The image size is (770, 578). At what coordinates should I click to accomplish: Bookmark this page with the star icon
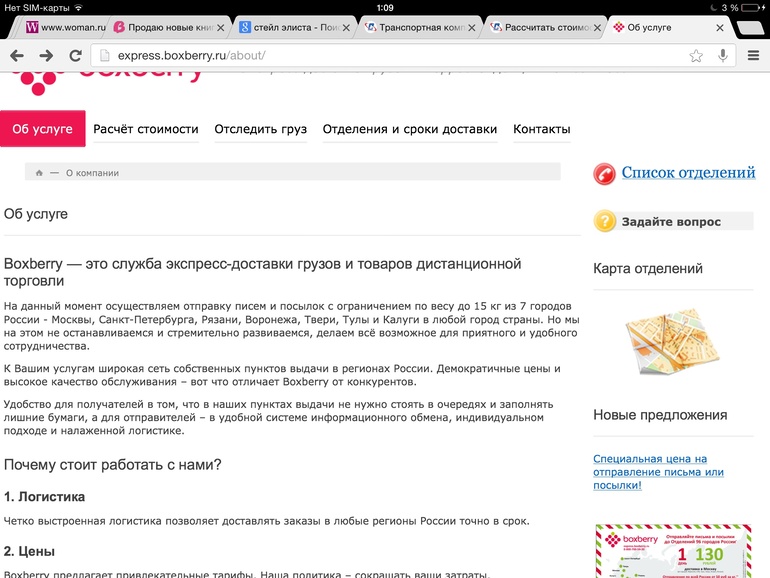point(696,56)
